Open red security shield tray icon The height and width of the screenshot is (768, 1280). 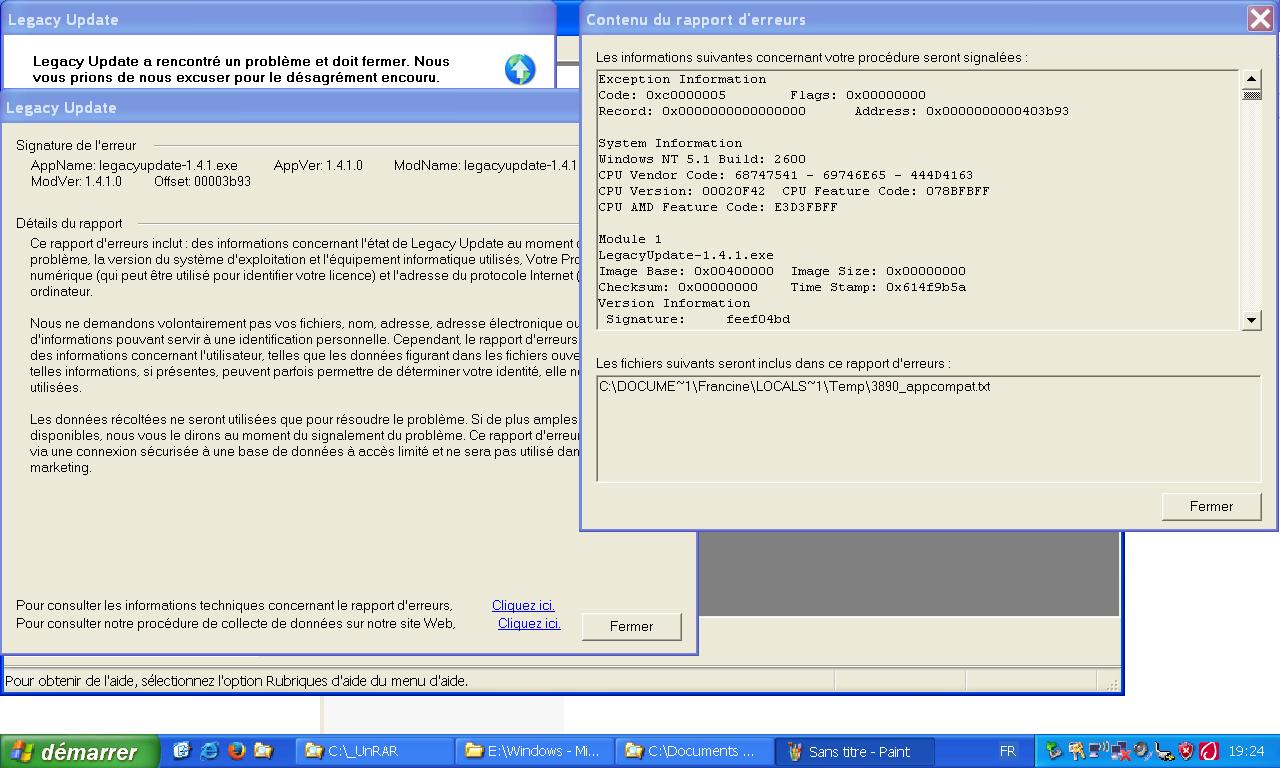[x=1186, y=750]
